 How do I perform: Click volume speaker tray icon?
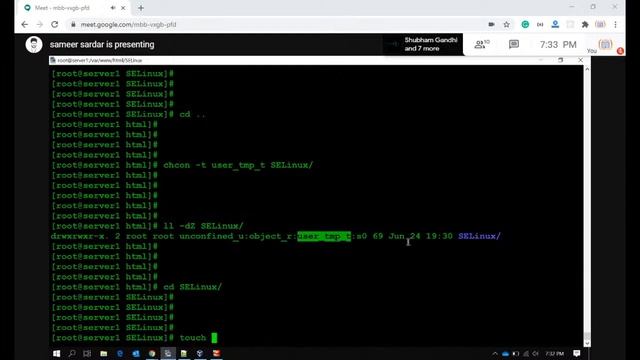click(536, 354)
